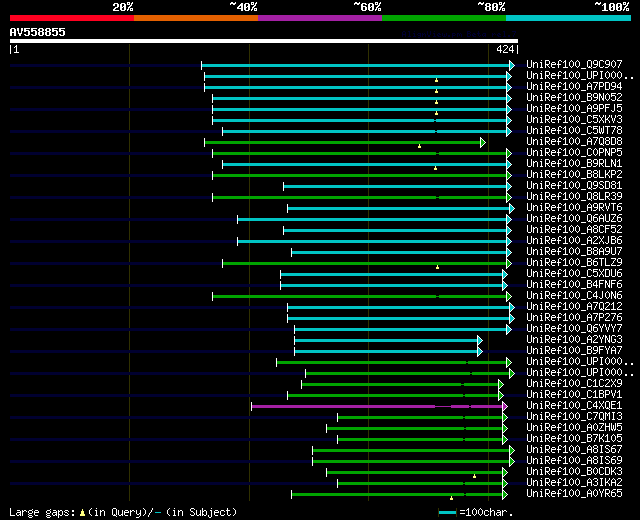
Task: Click the arrowhead ending the A0YR65 alignment
Action: pyautogui.click(x=505, y=495)
